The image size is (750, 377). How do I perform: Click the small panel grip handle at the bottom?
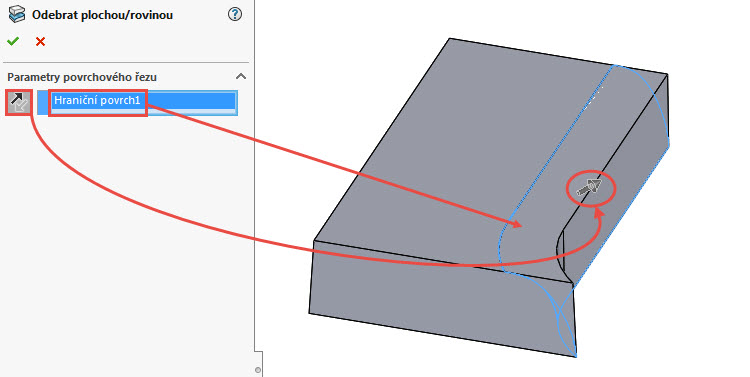click(x=258, y=370)
